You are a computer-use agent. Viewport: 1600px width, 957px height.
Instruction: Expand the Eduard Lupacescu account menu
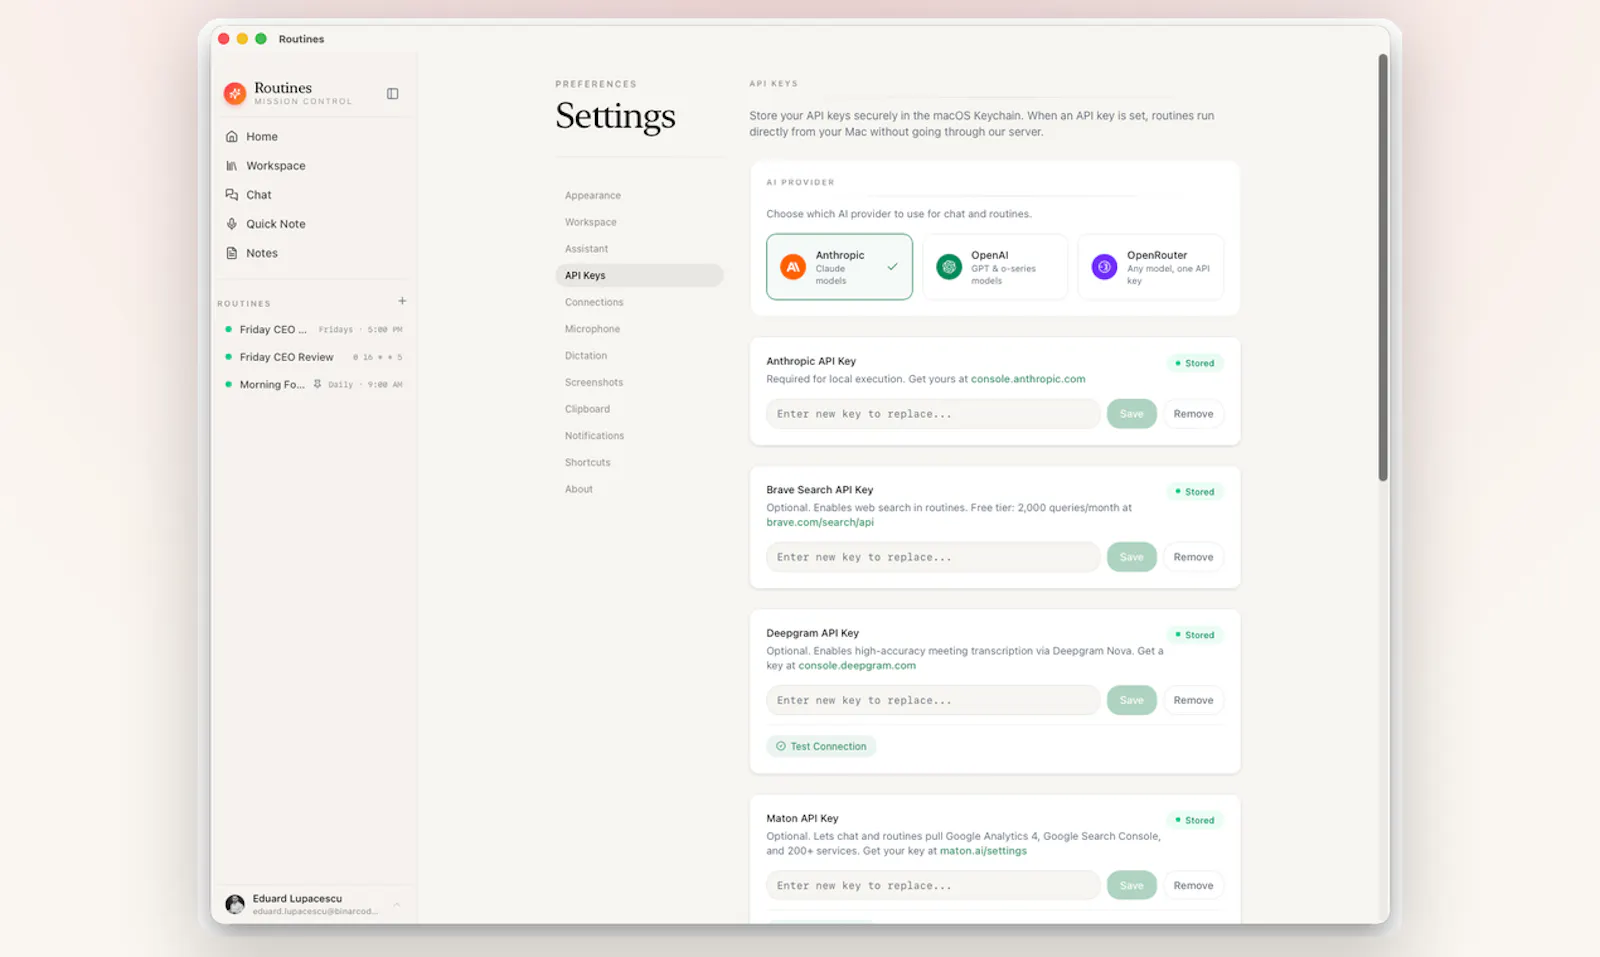coord(397,905)
